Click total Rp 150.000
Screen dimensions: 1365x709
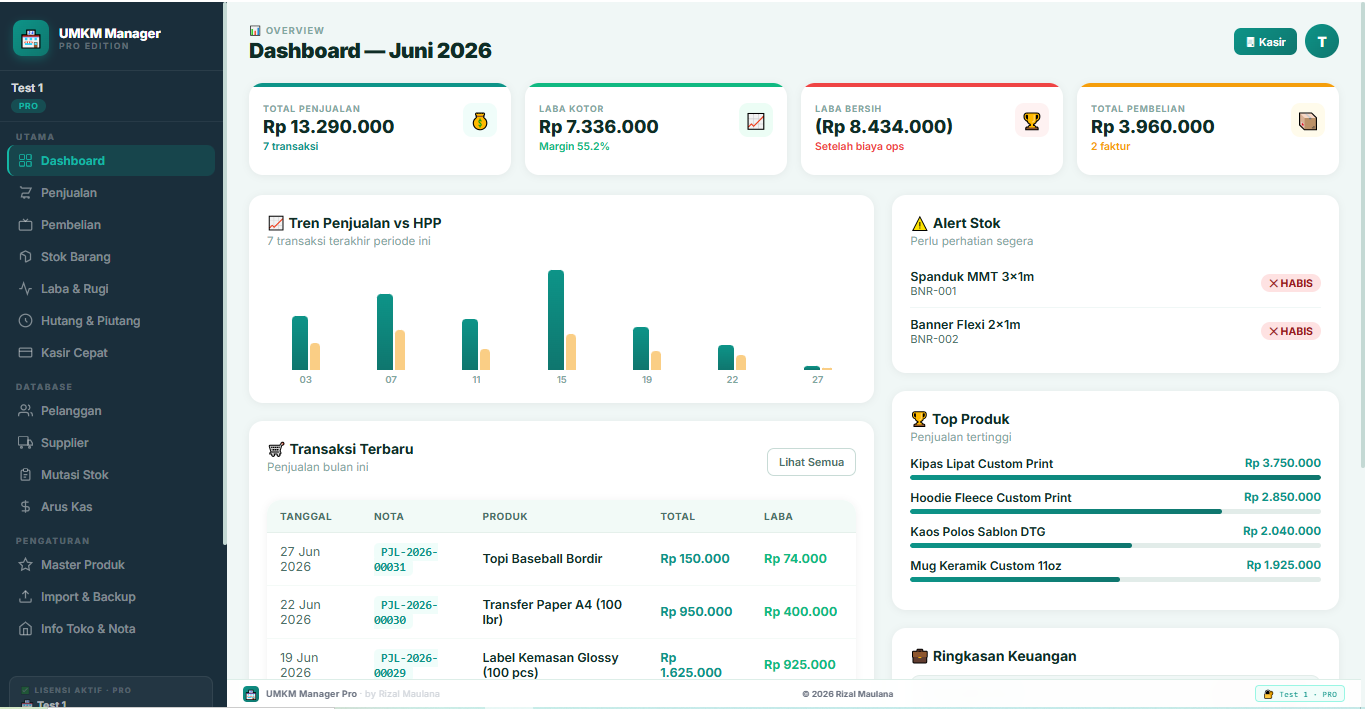tap(695, 559)
